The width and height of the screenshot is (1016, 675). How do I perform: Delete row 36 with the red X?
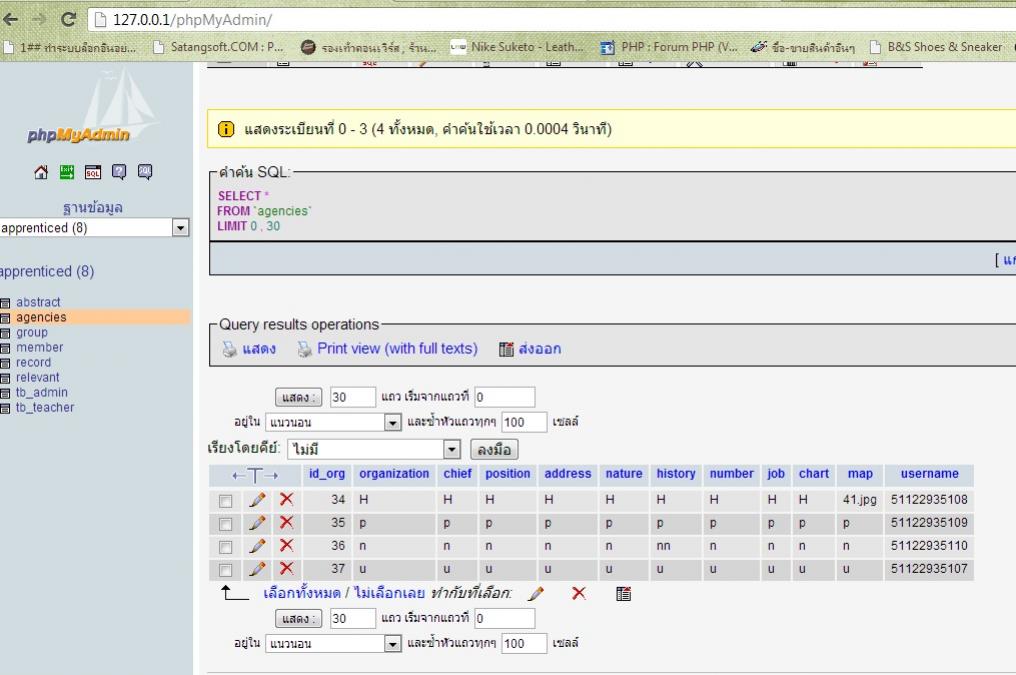[x=287, y=547]
